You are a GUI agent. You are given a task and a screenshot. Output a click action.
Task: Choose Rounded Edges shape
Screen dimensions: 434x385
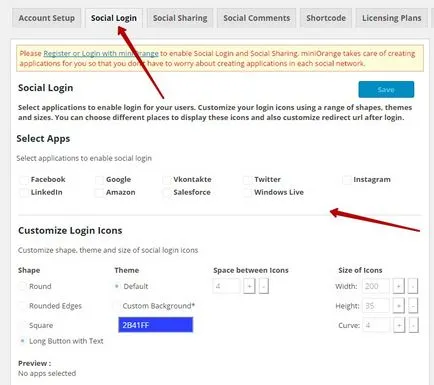22,306
